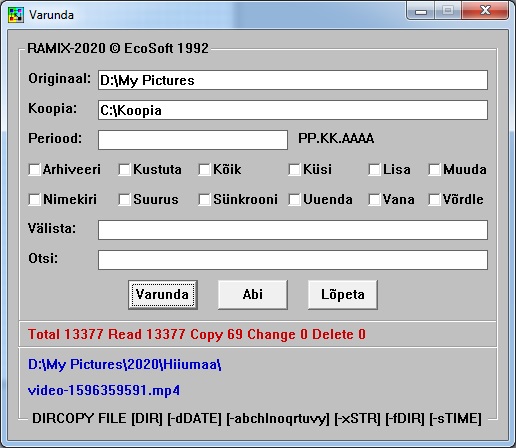Focus the Originaal path field

point(293,80)
